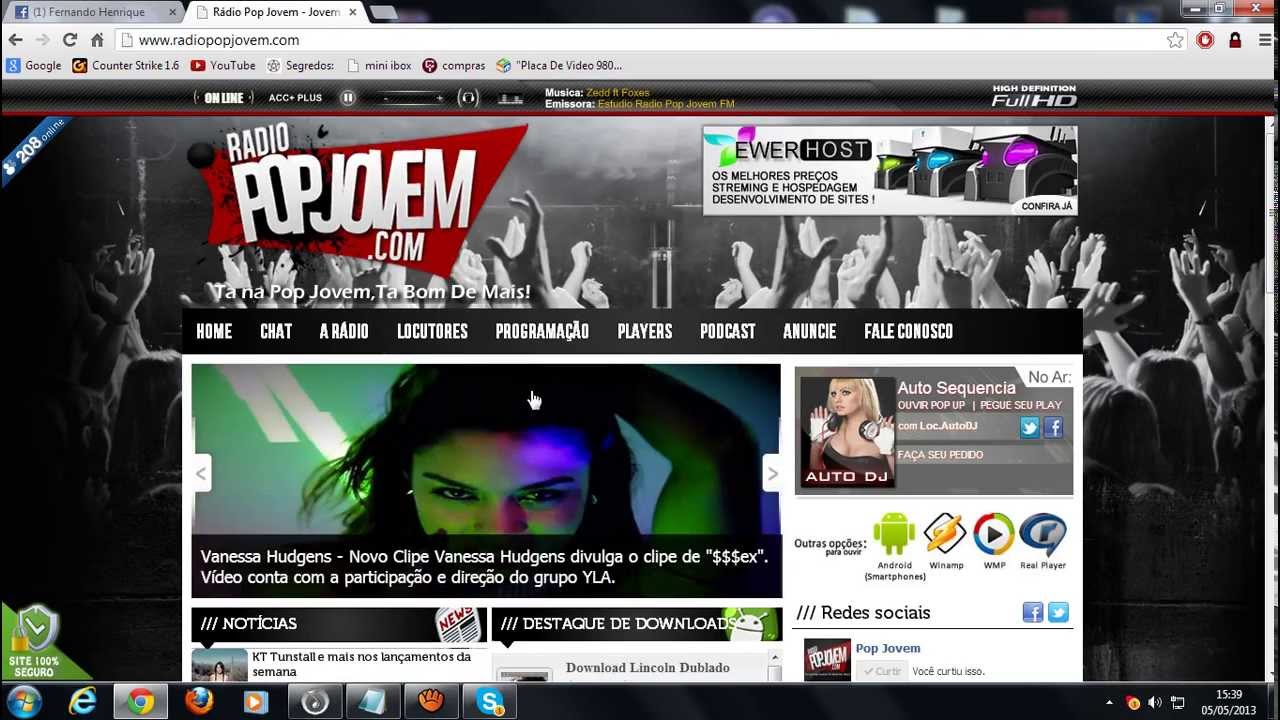This screenshot has height=720, width=1280.
Task: Go to the browser home page
Action: click(x=97, y=40)
